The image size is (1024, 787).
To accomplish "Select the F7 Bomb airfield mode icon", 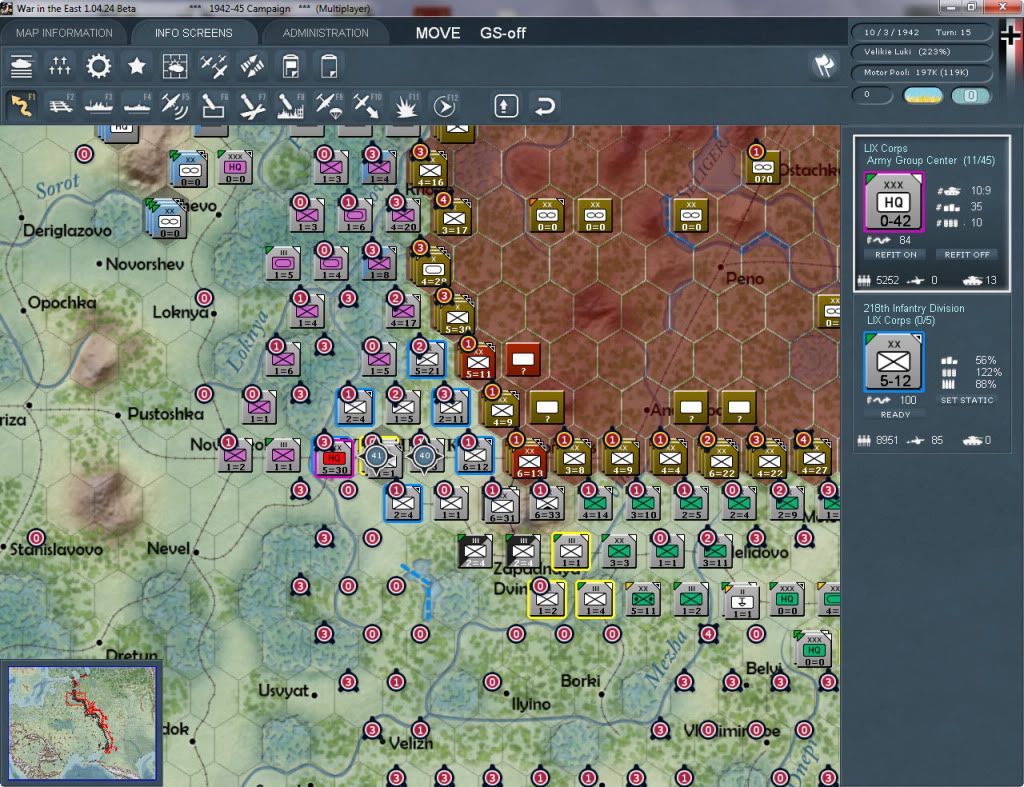I will click(252, 105).
